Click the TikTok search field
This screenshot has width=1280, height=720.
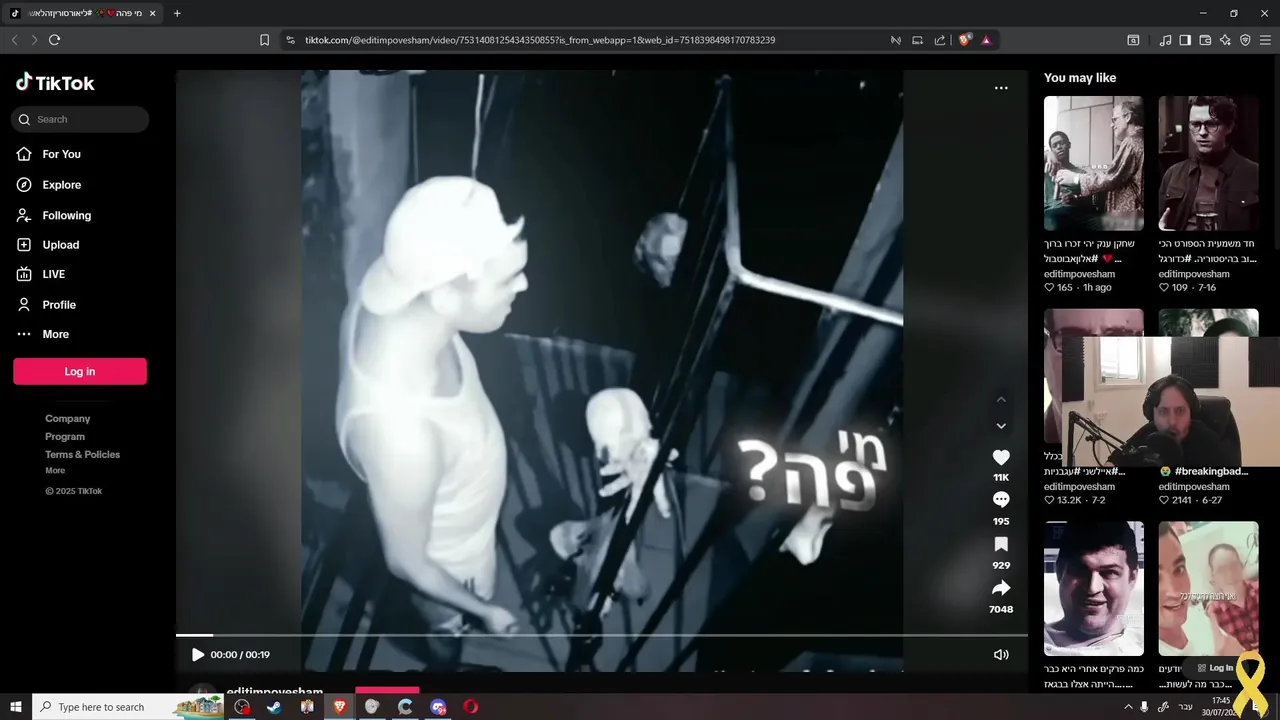tap(80, 119)
